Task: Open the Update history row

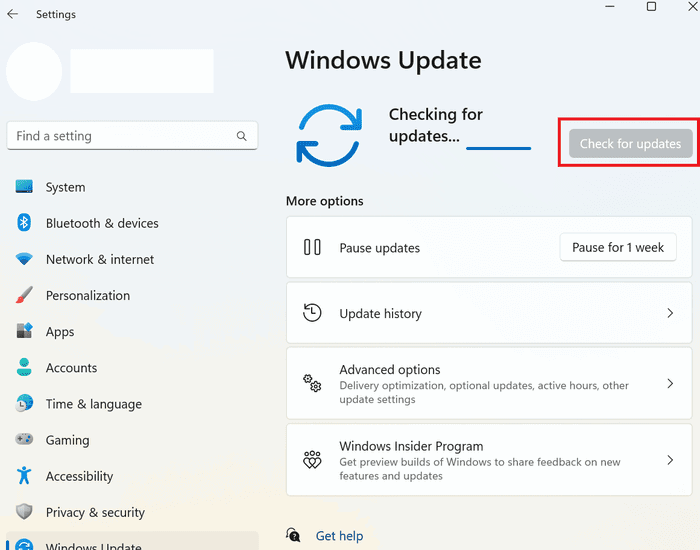Action: [x=489, y=313]
